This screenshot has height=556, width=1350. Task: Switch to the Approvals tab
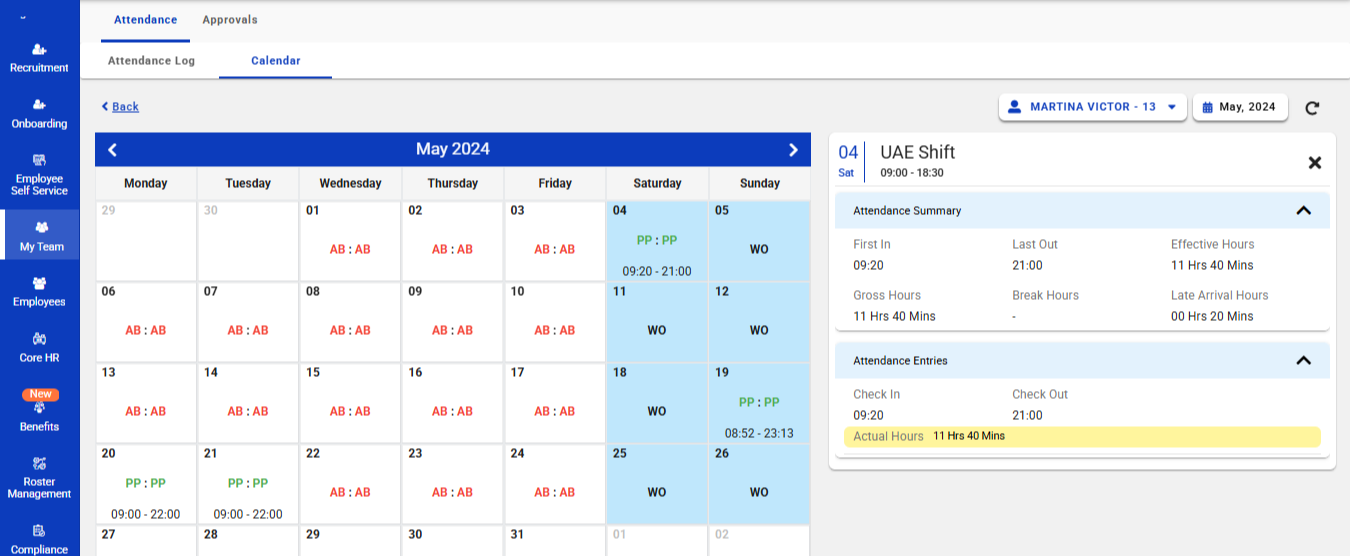(x=229, y=20)
